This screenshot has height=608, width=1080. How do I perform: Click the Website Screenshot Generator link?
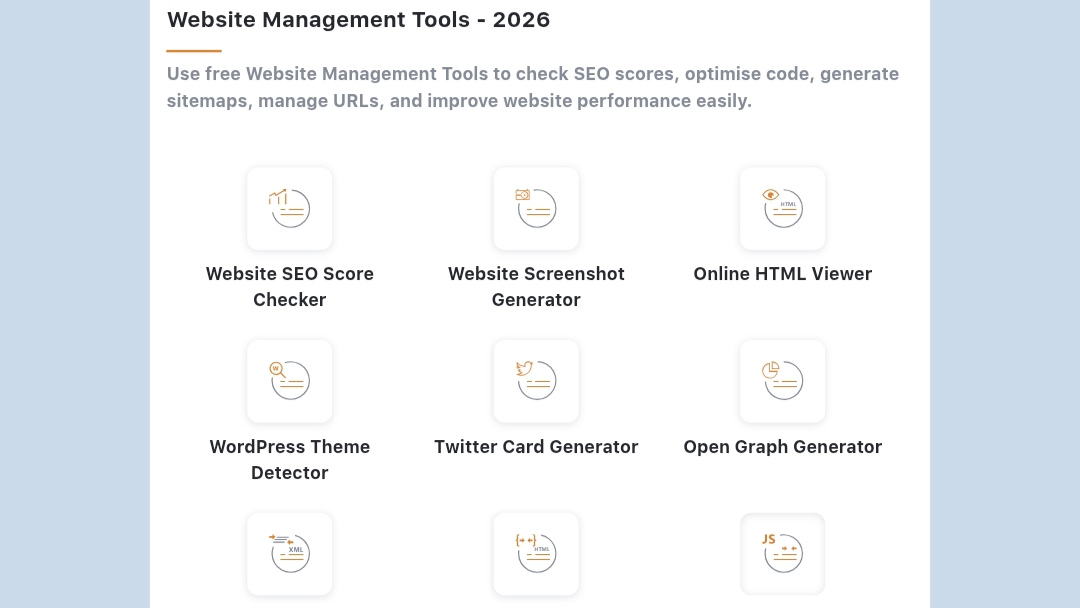(x=536, y=286)
